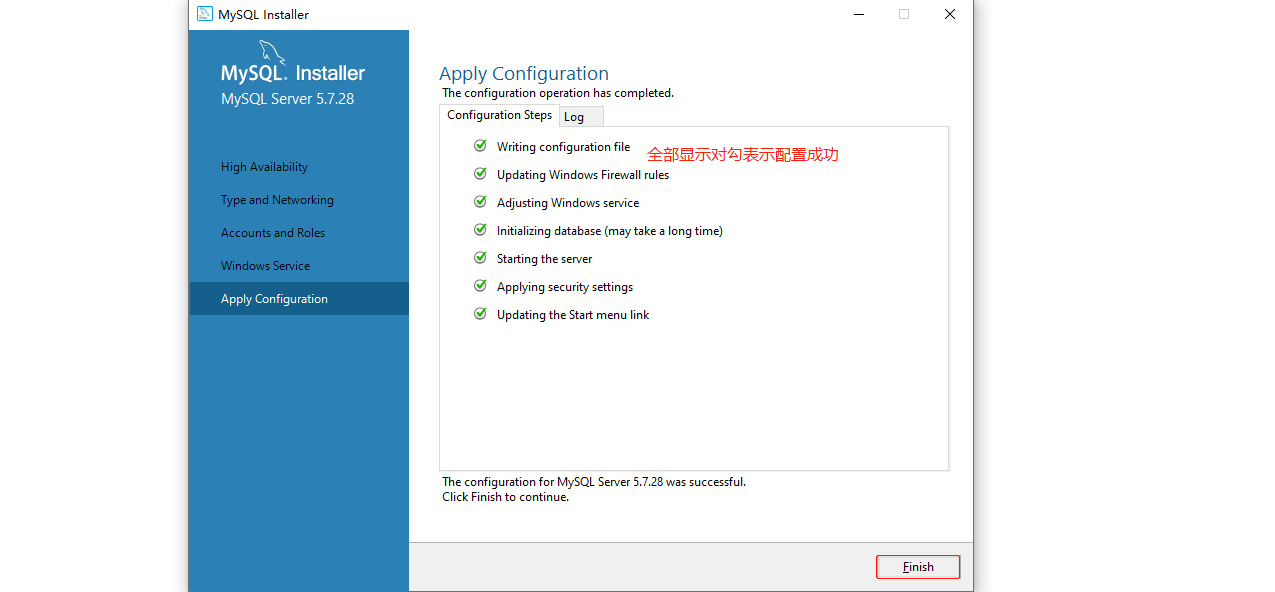Open High Availability in the sidebar
Viewport: 1275px width, 592px height.
(x=264, y=167)
